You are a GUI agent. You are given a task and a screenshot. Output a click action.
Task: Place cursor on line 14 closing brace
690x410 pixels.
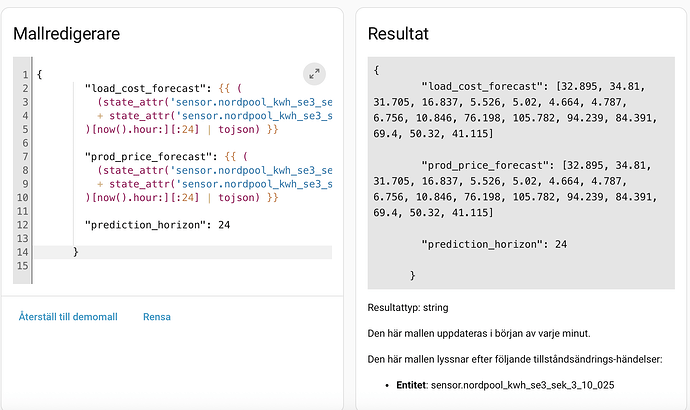point(76,252)
